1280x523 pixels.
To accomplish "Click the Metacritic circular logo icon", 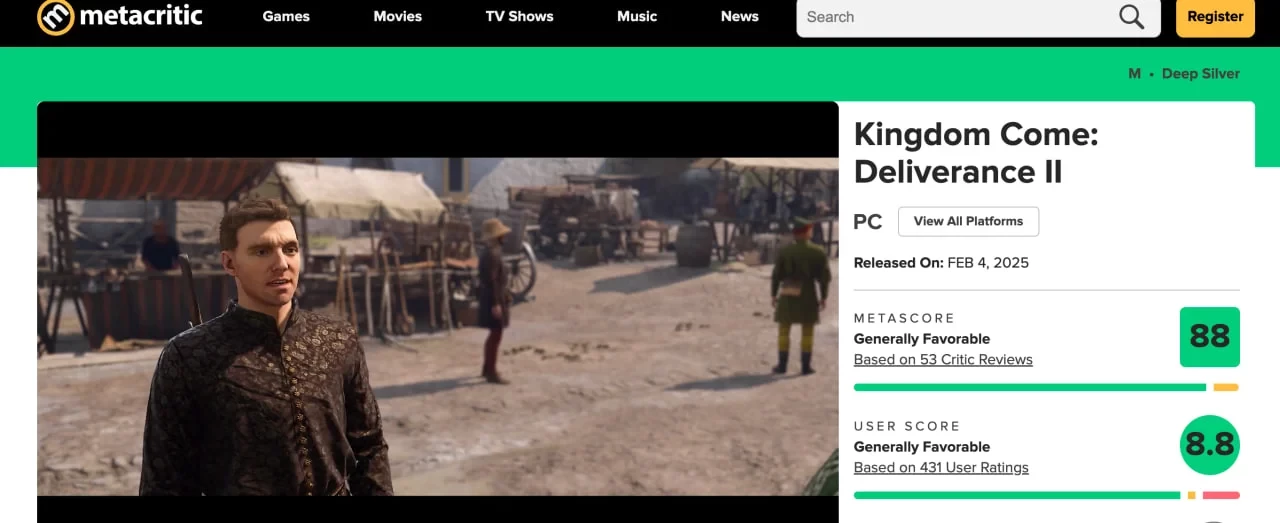I will [55, 17].
